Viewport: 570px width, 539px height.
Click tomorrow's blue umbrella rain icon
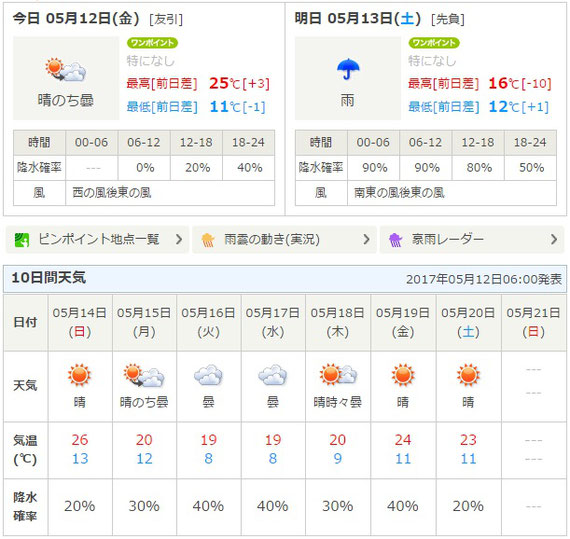tap(348, 69)
